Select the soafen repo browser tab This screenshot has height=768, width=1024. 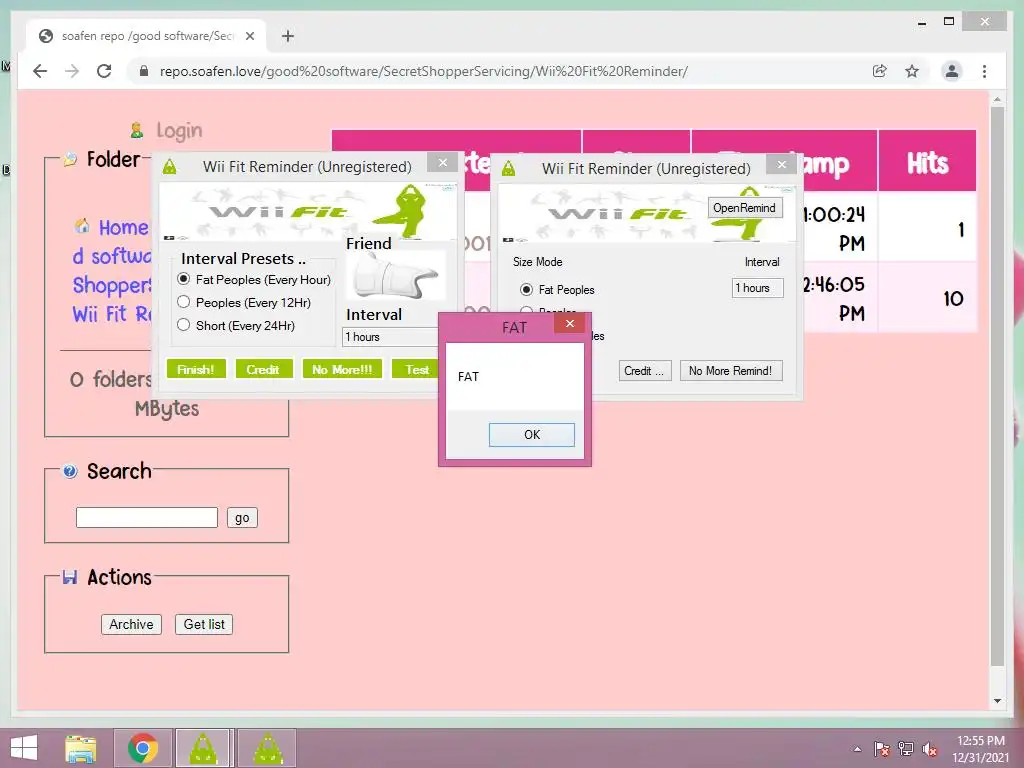coord(146,36)
